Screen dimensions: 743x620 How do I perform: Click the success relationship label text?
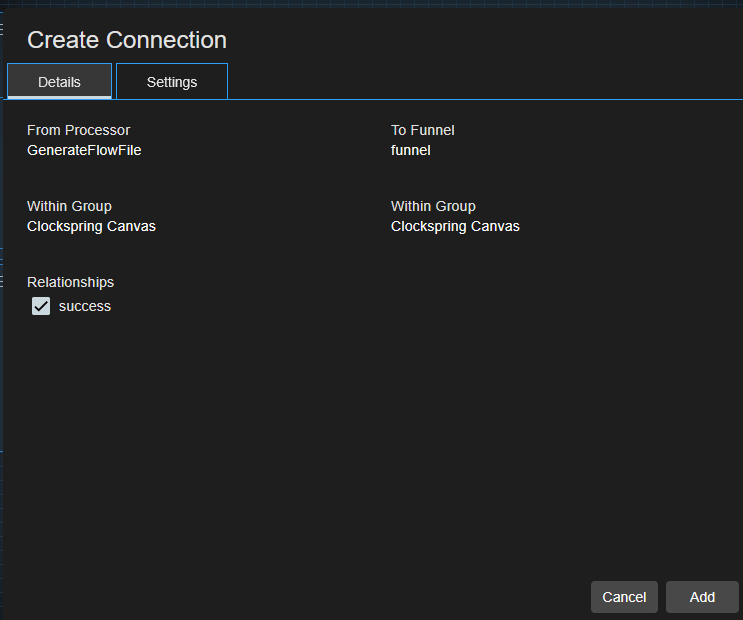point(85,306)
